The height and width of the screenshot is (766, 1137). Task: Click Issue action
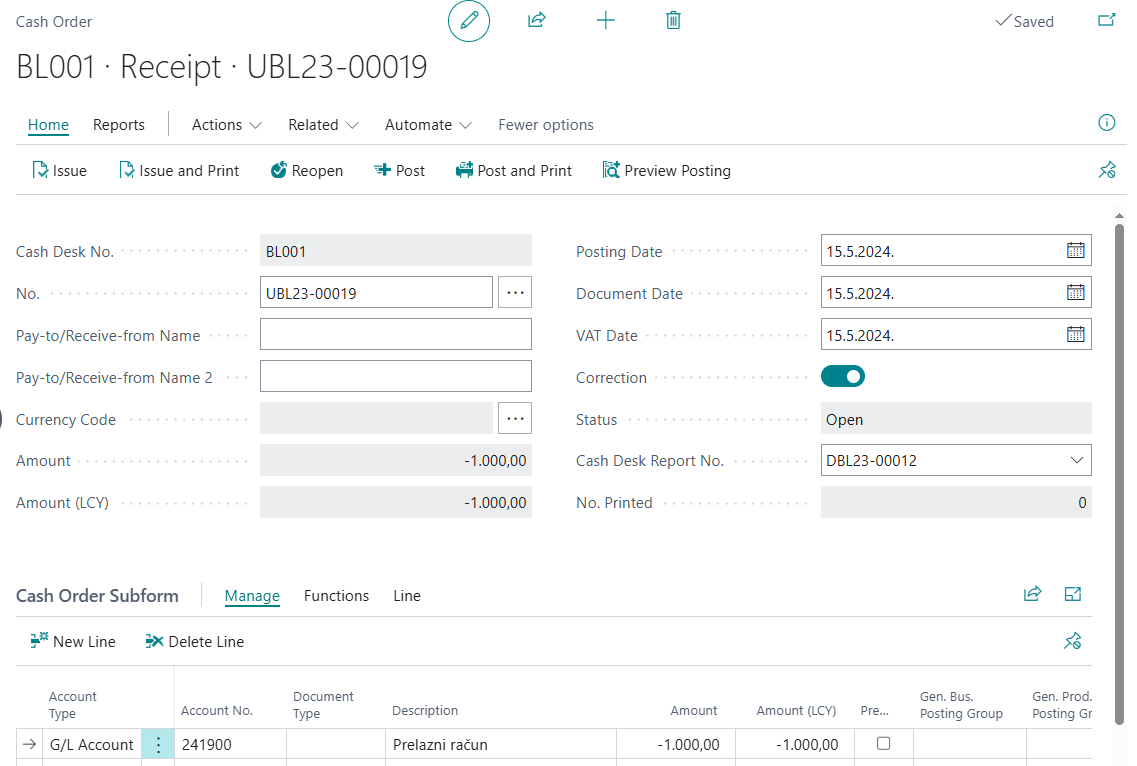[59, 170]
